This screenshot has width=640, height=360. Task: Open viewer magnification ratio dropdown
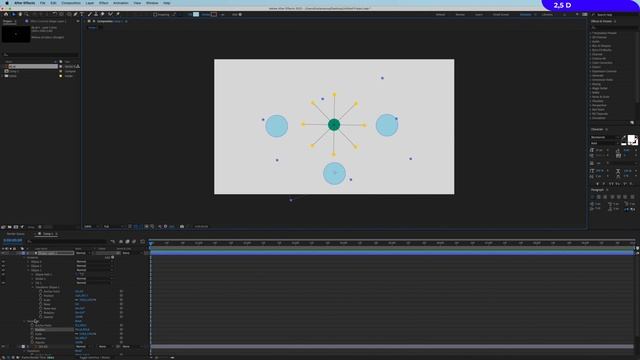click(91, 227)
